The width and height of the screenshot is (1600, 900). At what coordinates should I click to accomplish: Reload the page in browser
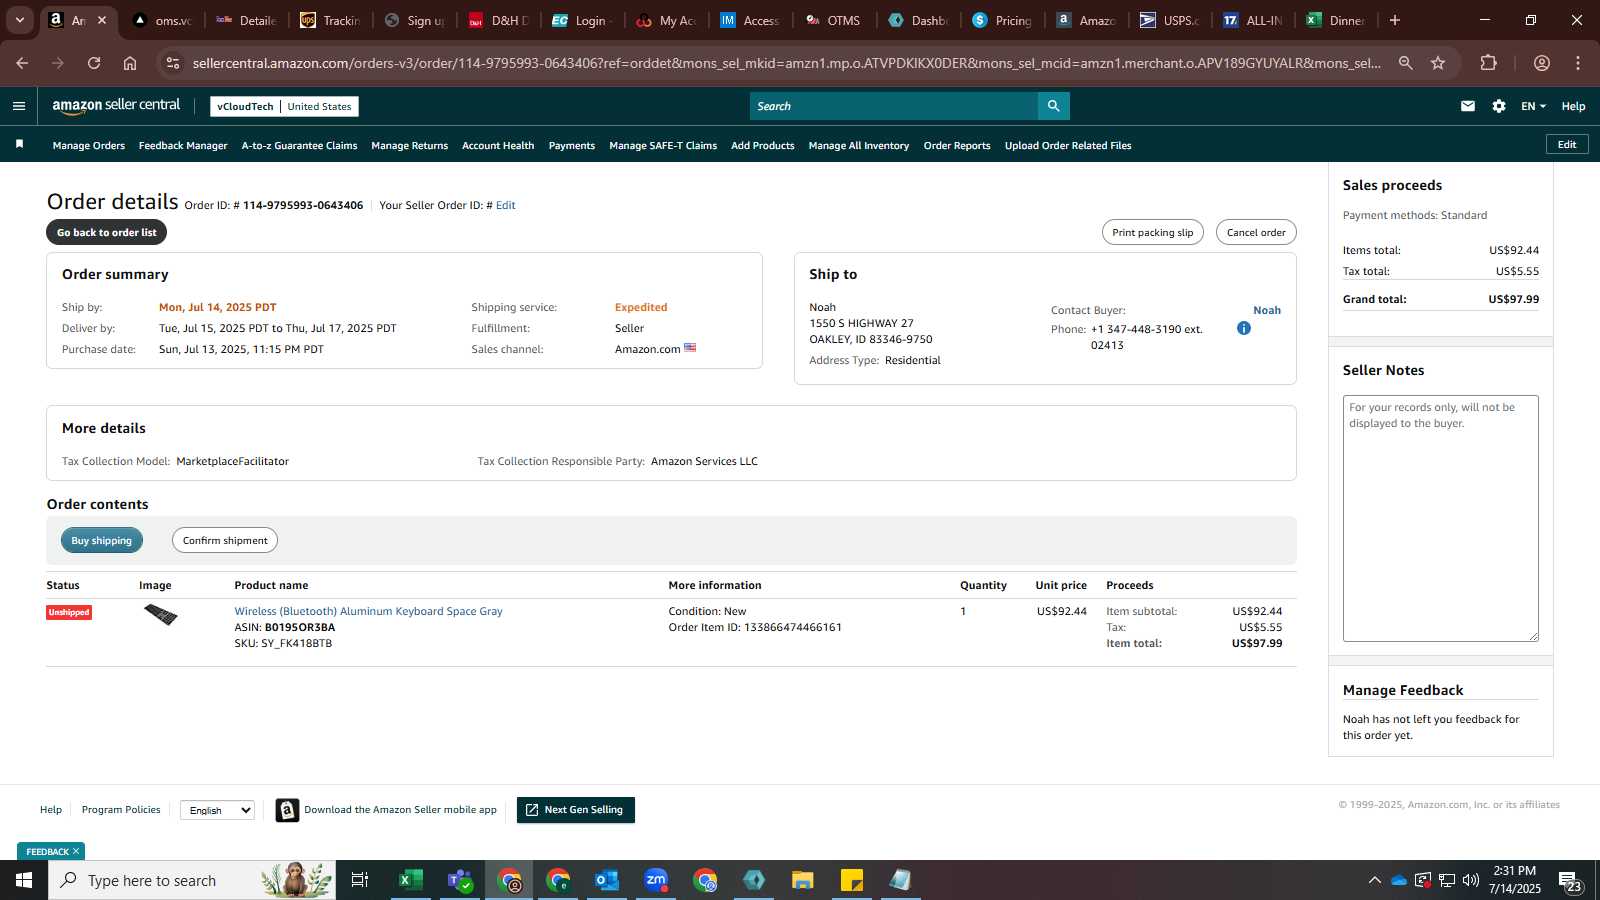[94, 63]
